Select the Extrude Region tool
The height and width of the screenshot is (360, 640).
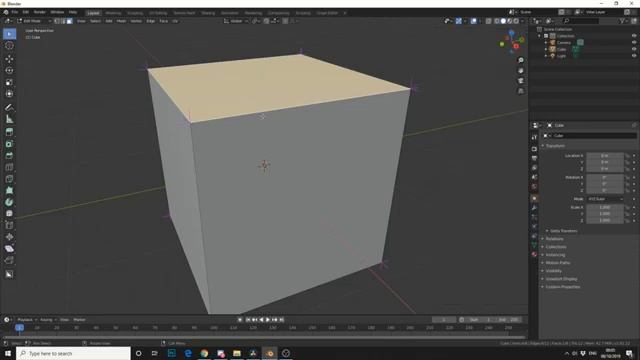tap(9, 132)
